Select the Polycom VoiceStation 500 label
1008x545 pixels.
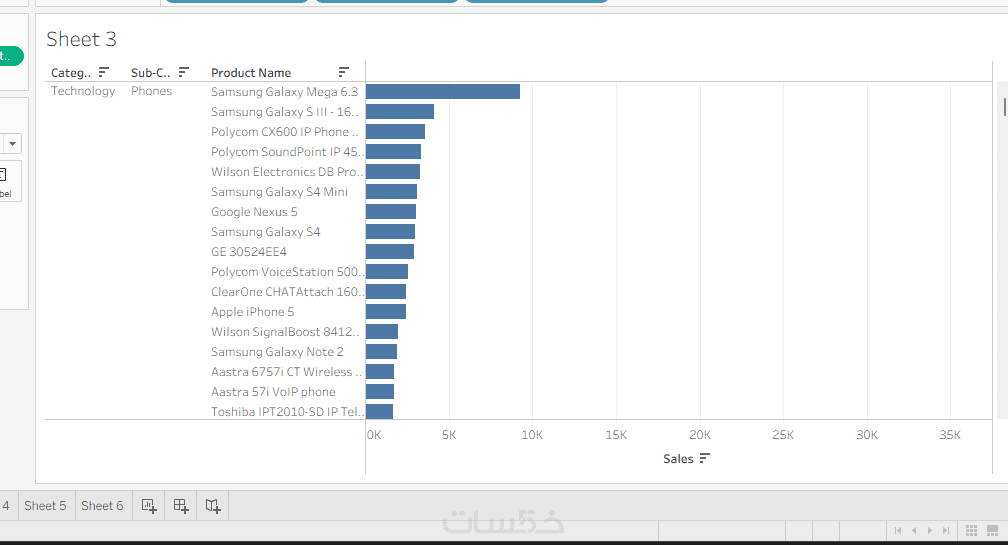click(x=287, y=271)
